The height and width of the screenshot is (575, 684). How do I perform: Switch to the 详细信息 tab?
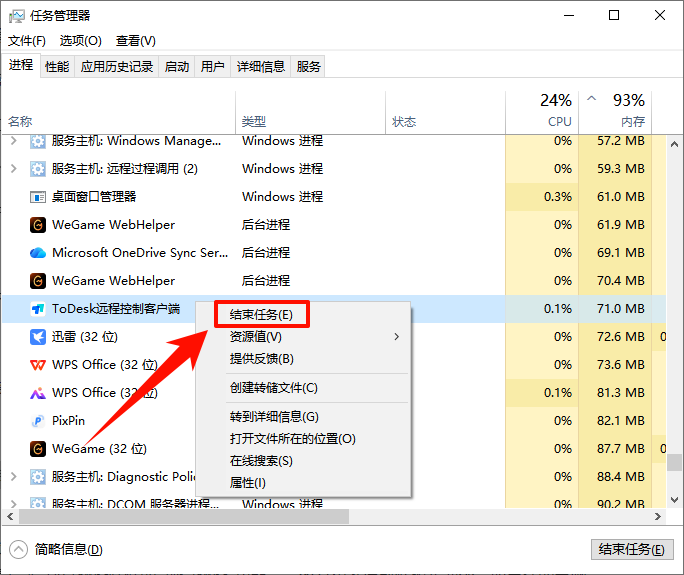click(260, 67)
